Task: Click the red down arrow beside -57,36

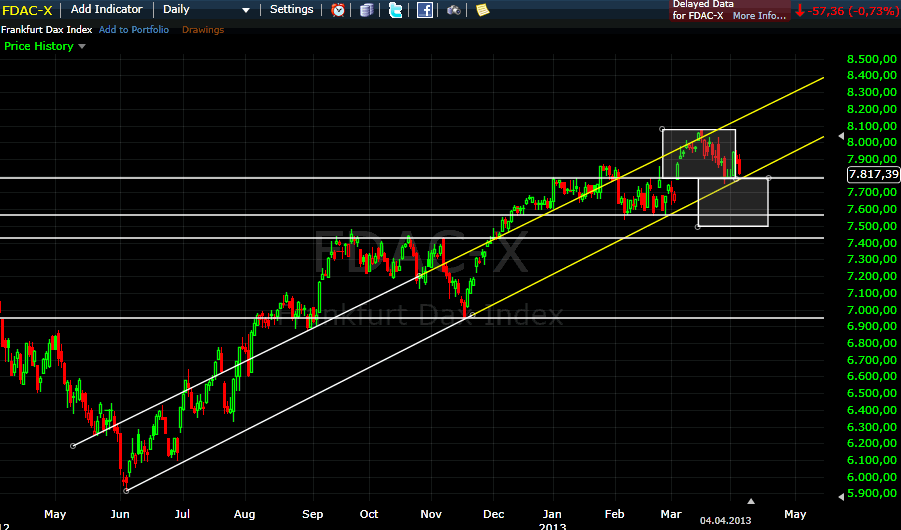Action: click(x=800, y=10)
